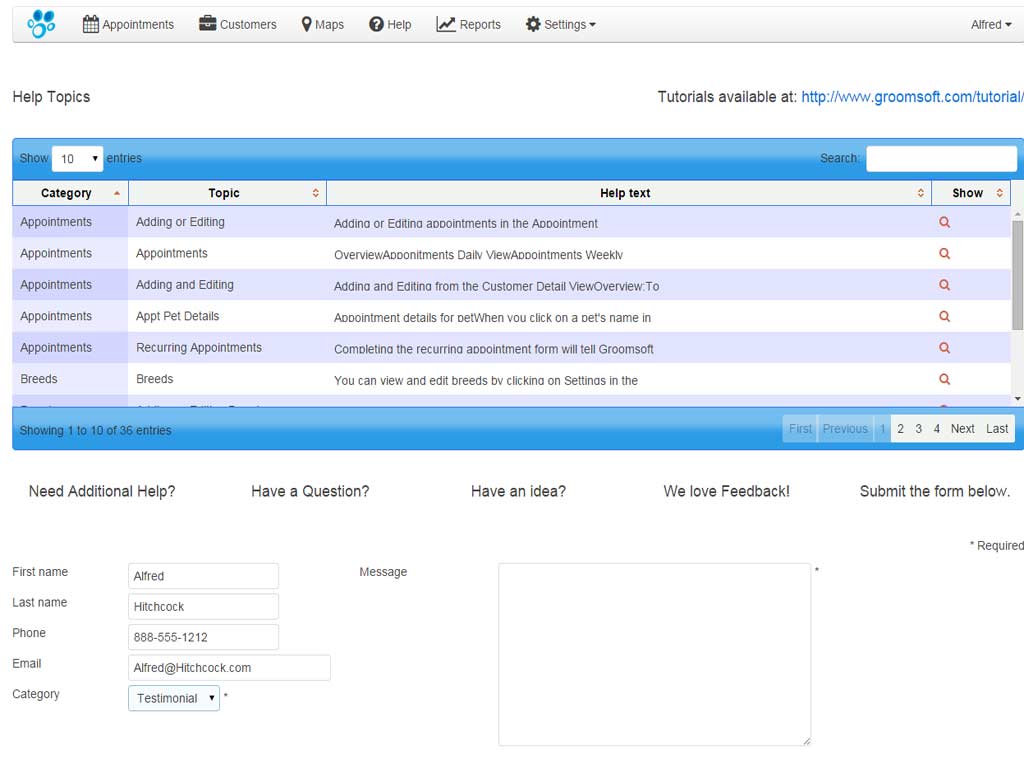Screen dimensions: 1024x768
Task: View Recurring Appointments help via magnifier icon
Action: point(944,347)
